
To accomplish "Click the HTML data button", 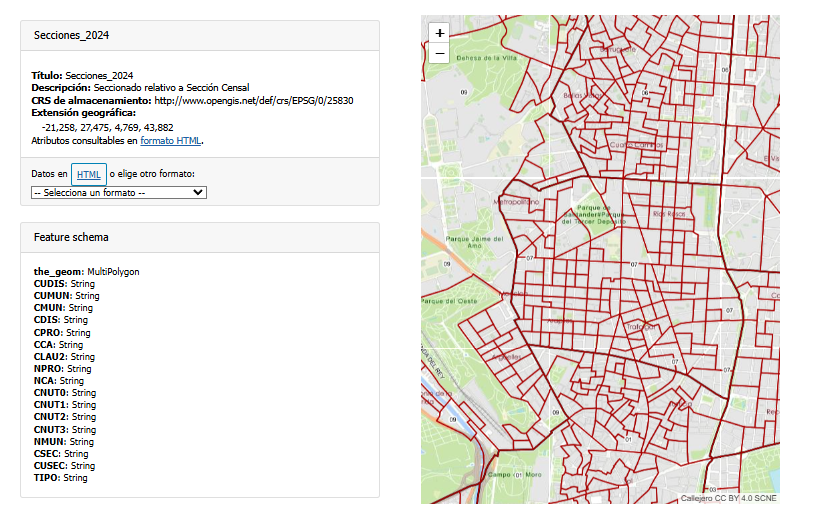I will pyautogui.click(x=89, y=174).
